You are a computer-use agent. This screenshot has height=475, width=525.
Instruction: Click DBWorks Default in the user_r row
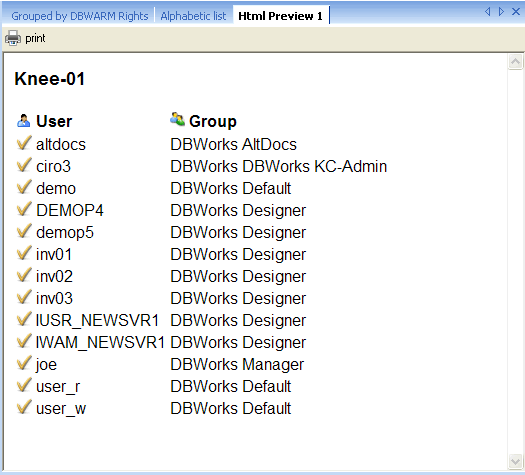tap(231, 387)
